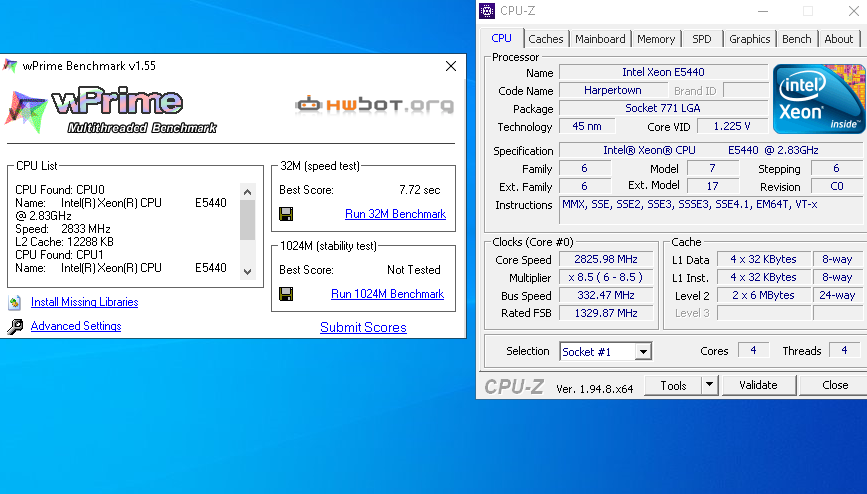
Task: Click the wrench and key Advanced Settings icon
Action: (15, 326)
